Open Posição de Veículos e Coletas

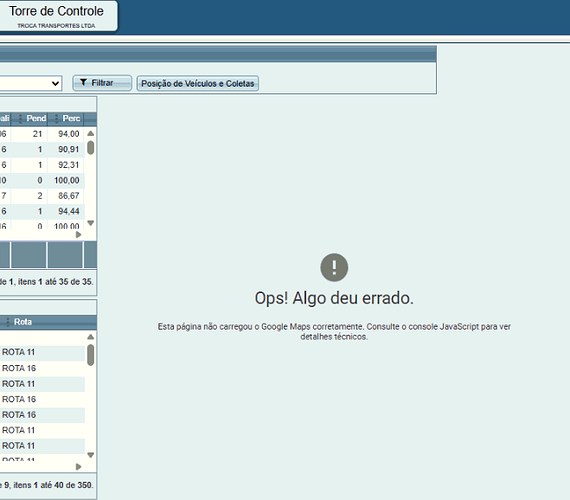click(197, 83)
